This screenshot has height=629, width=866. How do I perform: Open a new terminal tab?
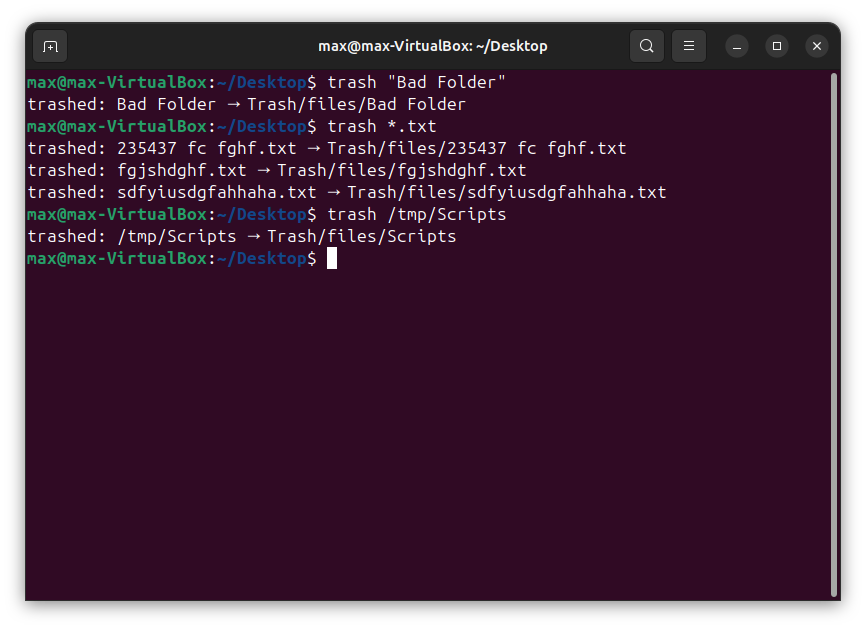coord(50,46)
